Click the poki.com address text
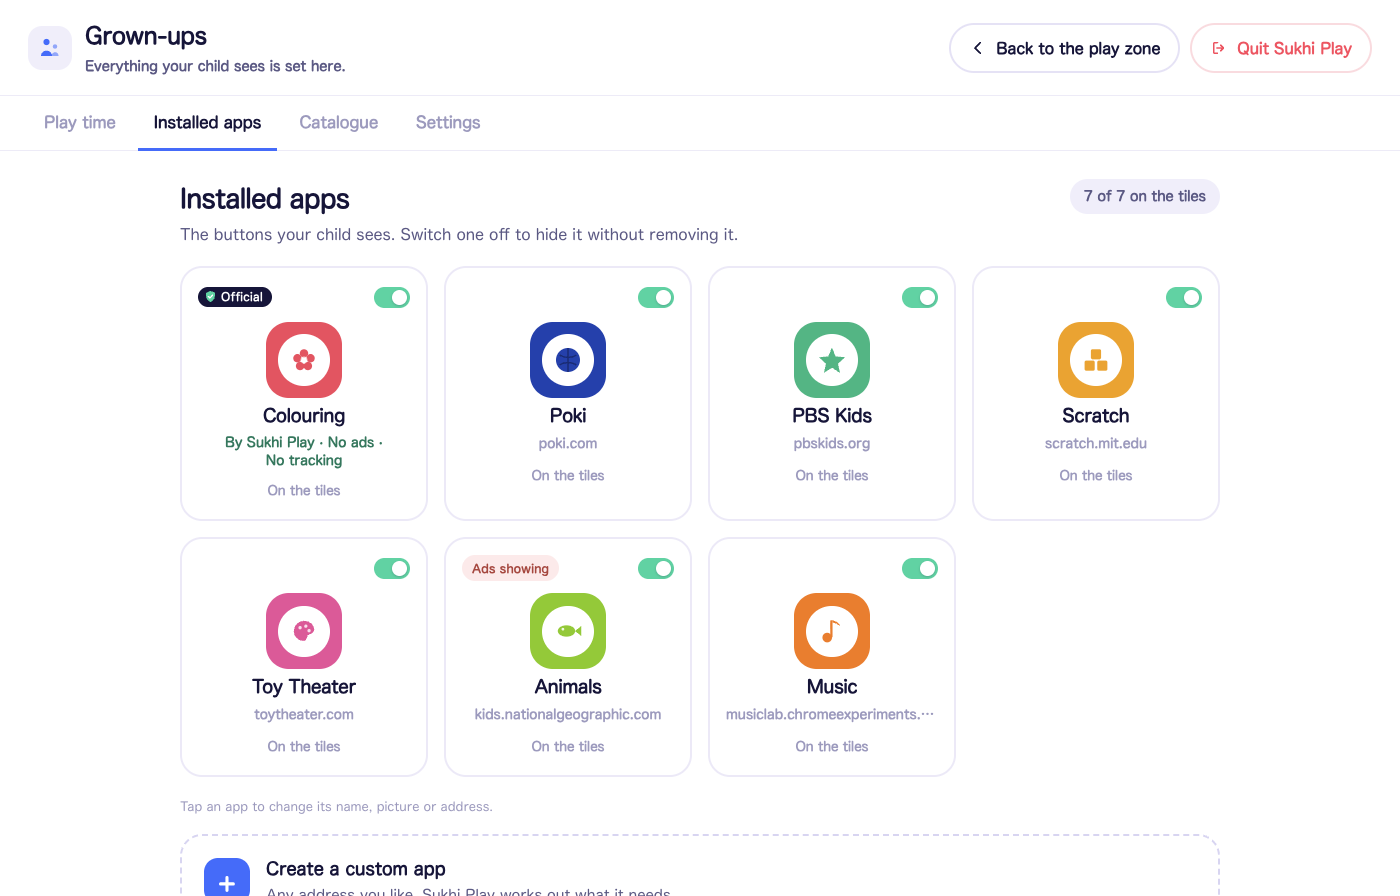 pyautogui.click(x=568, y=443)
